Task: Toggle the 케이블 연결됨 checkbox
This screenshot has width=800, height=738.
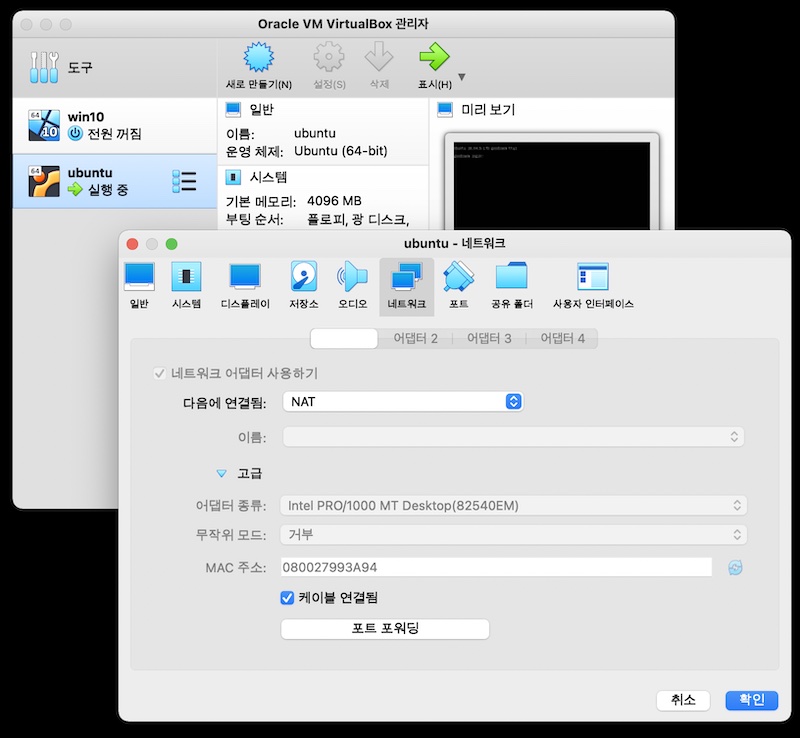Action: click(x=287, y=598)
